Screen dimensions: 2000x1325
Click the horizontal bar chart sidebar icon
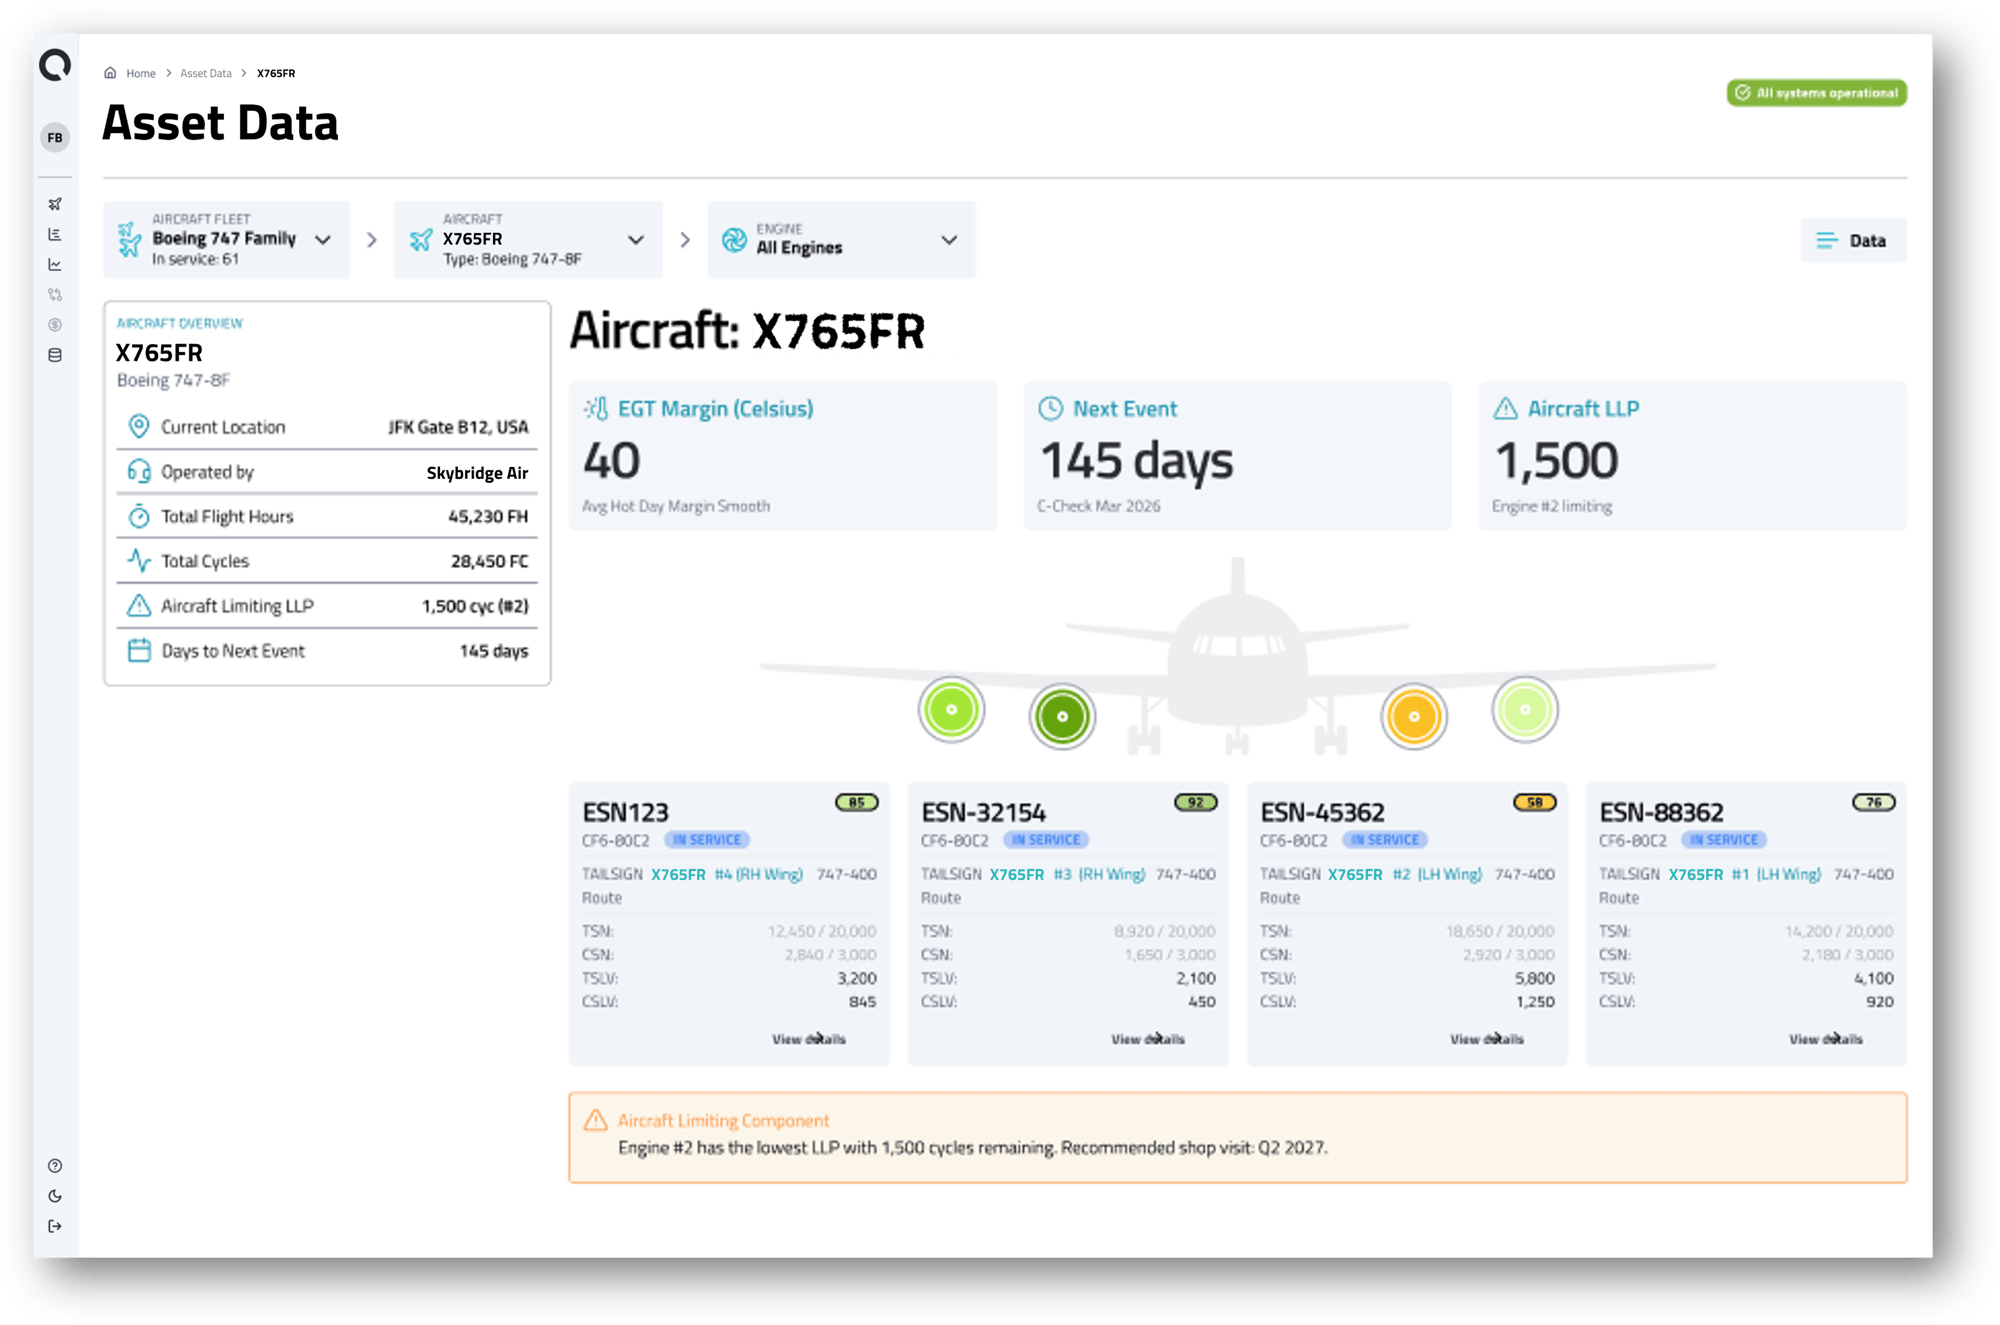[x=55, y=234]
